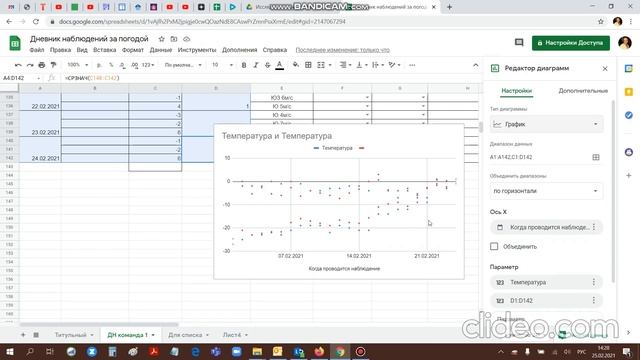Switch to the Настройки tab
The height and width of the screenshot is (360, 640).
tap(516, 91)
